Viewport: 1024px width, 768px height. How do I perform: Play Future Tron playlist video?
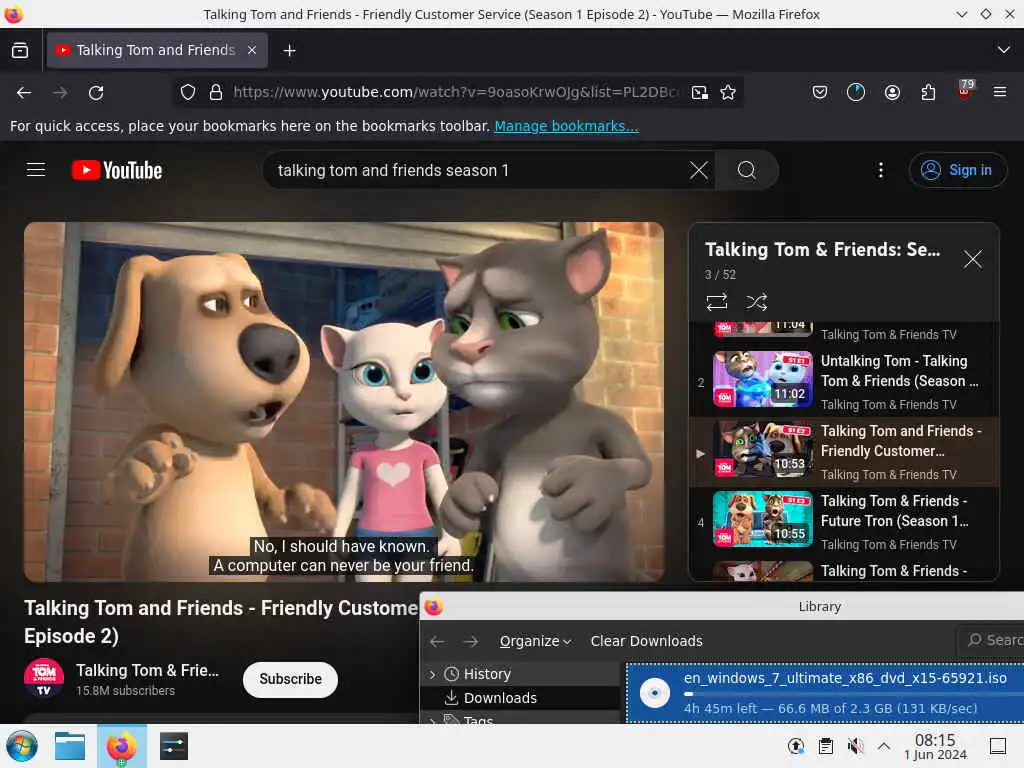[x=844, y=522]
